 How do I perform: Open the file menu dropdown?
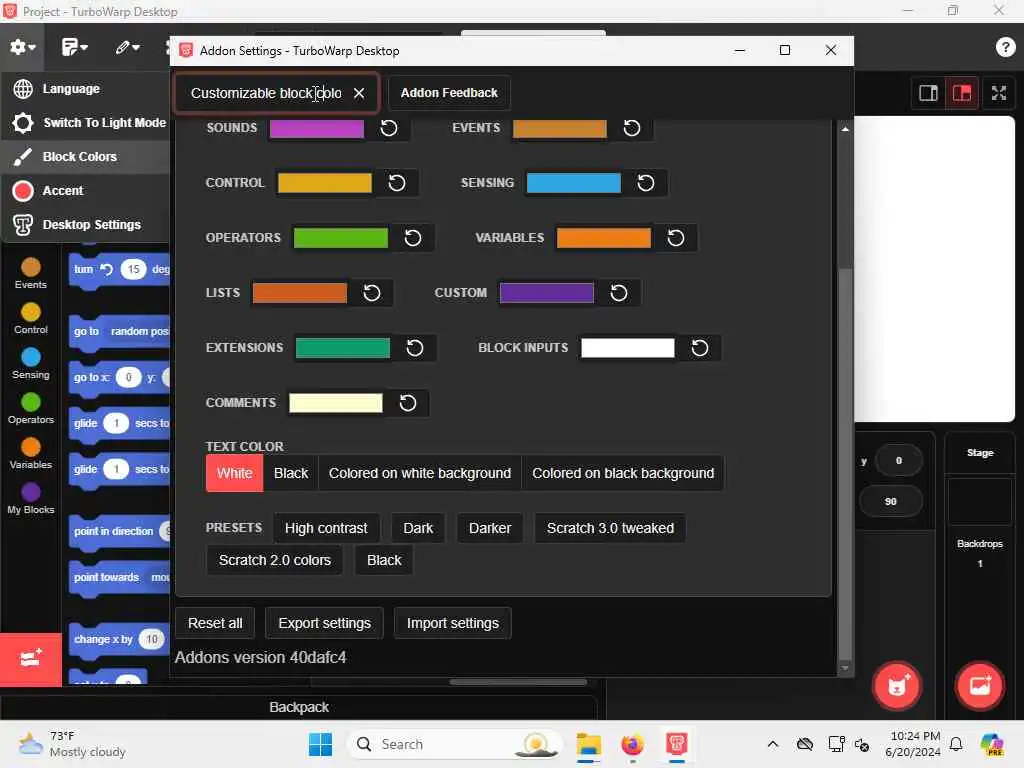(74, 47)
